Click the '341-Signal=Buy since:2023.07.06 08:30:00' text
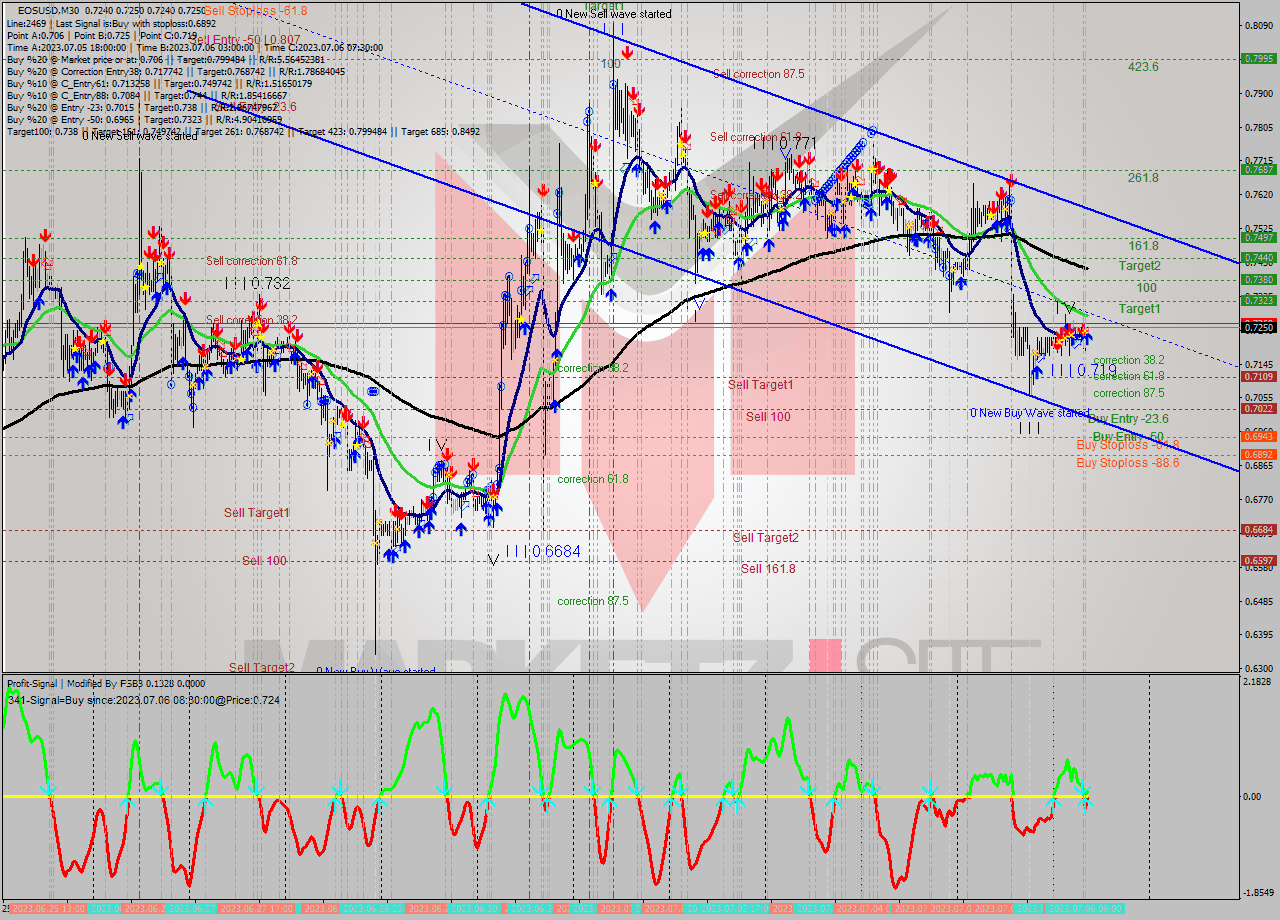Screen dimensions: 1280x920 [x=143, y=700]
